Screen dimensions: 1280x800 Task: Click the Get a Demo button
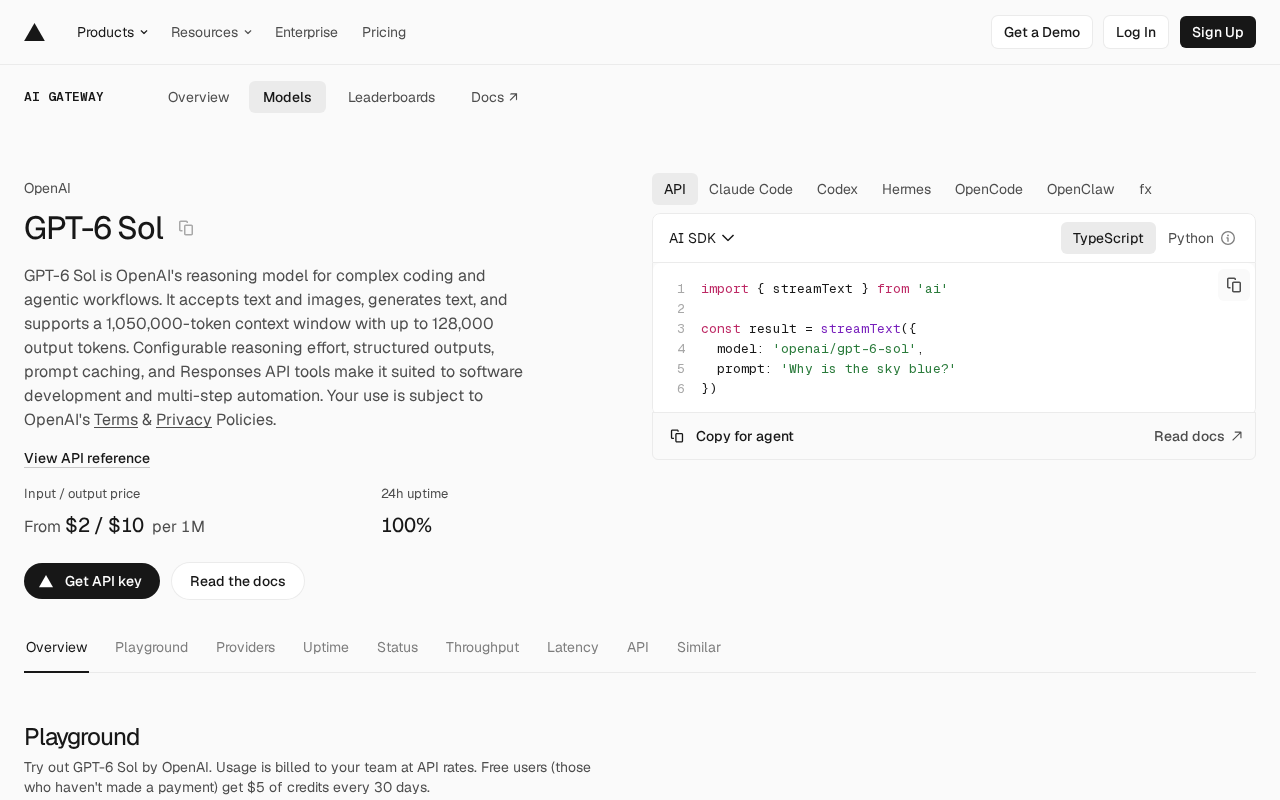(1042, 32)
